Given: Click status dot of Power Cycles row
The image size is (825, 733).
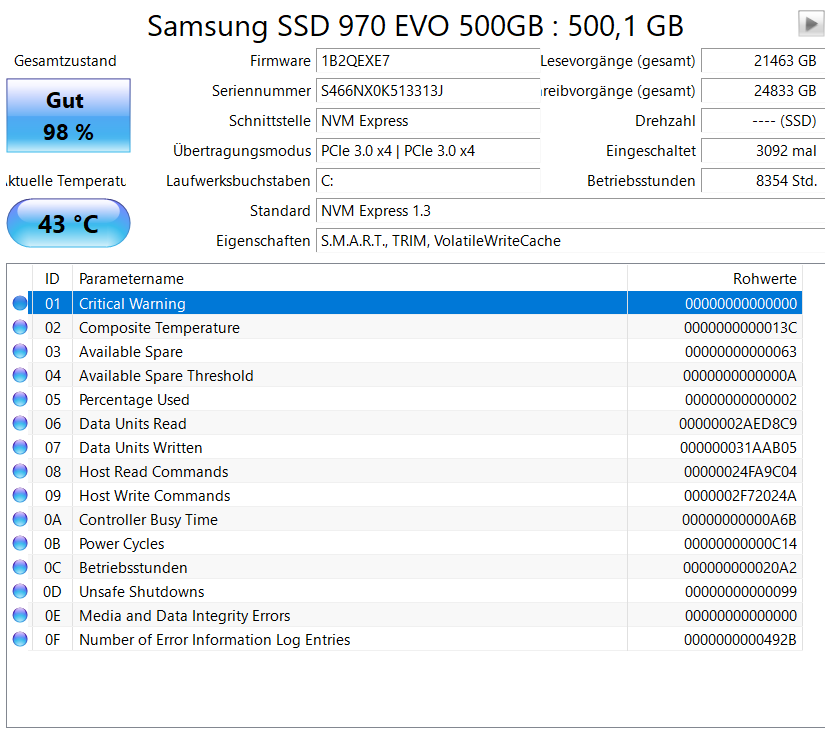Looking at the screenshot, I should click(20, 543).
